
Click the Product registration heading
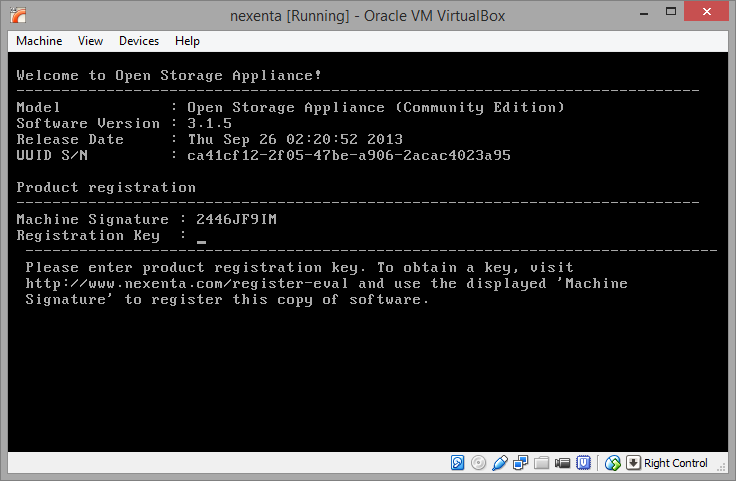(106, 187)
